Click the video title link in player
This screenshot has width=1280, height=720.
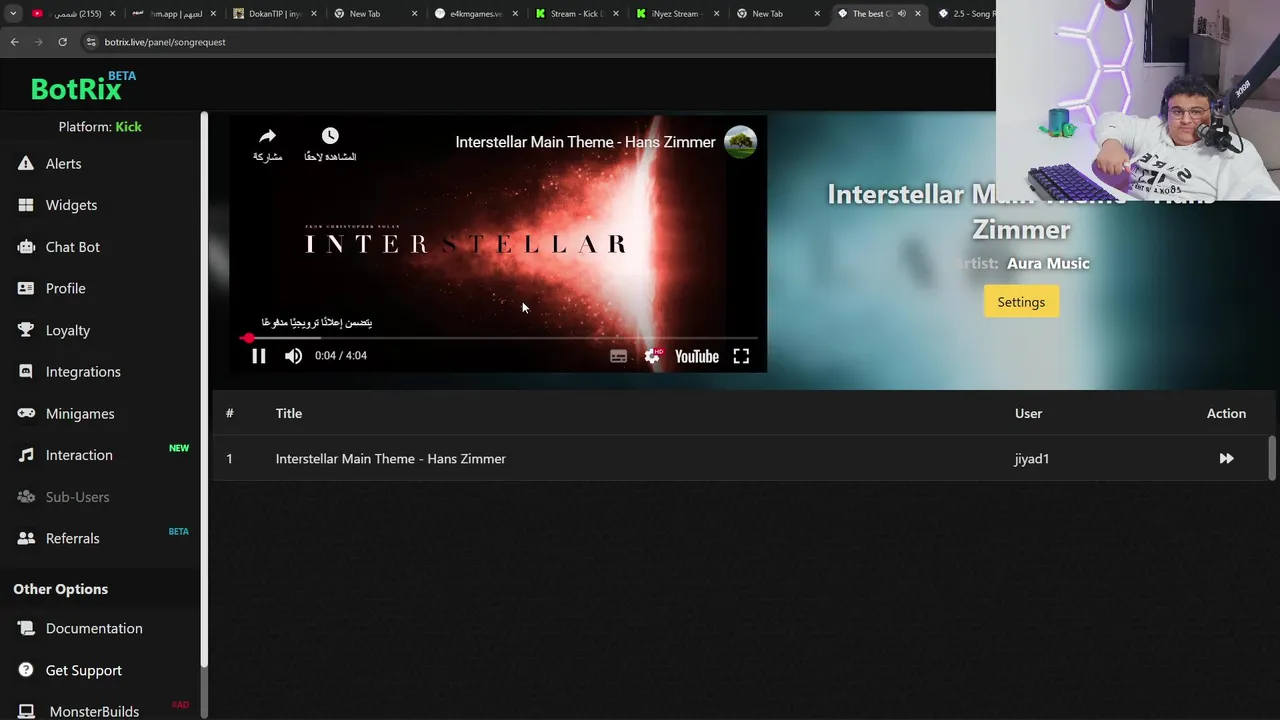(585, 142)
